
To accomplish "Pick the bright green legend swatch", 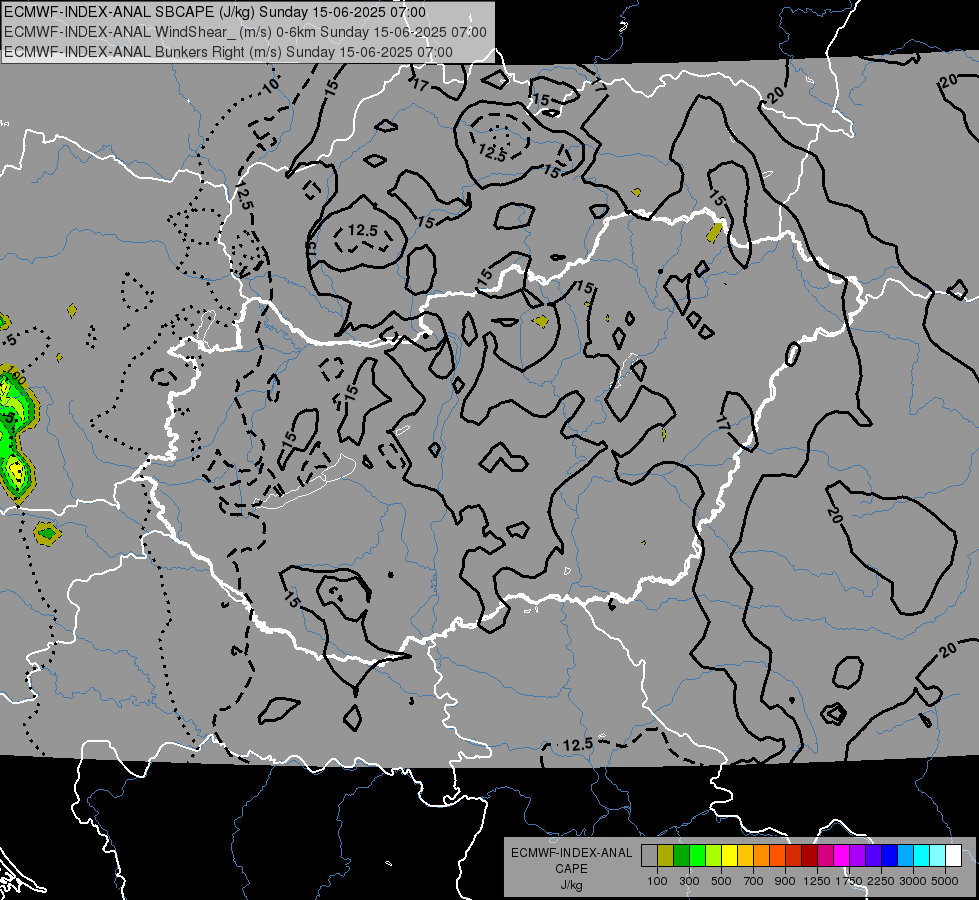I will click(697, 856).
